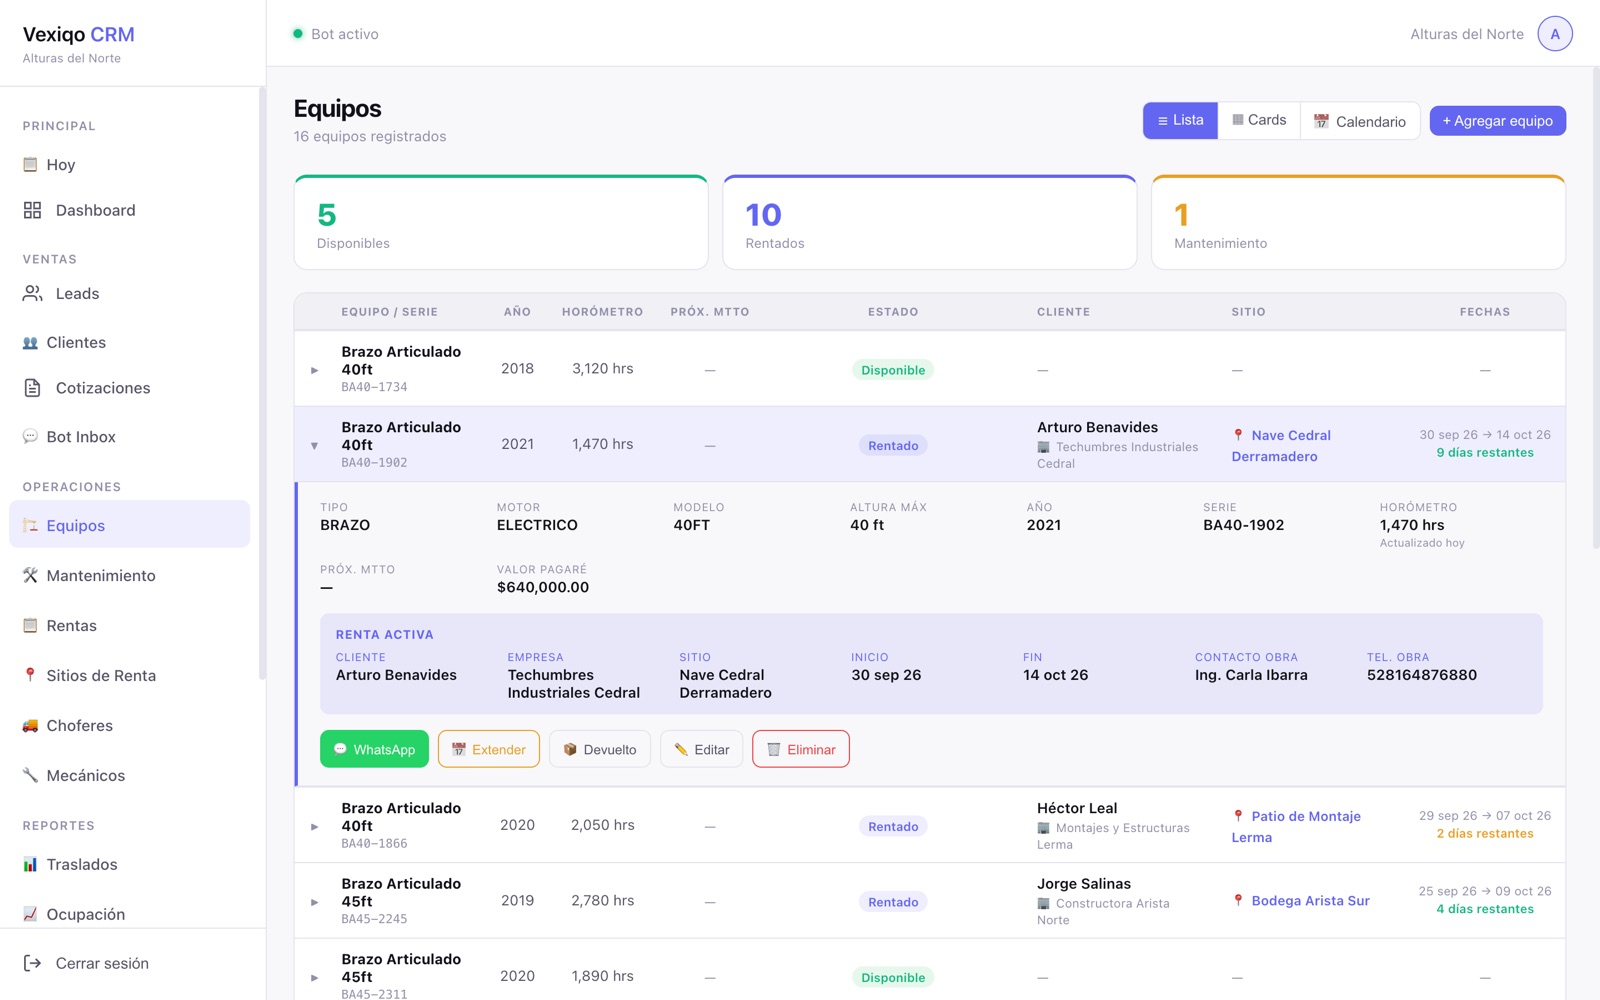The height and width of the screenshot is (1000, 1600).
Task: Click the Mantenimiento summary card
Action: pos(1358,223)
